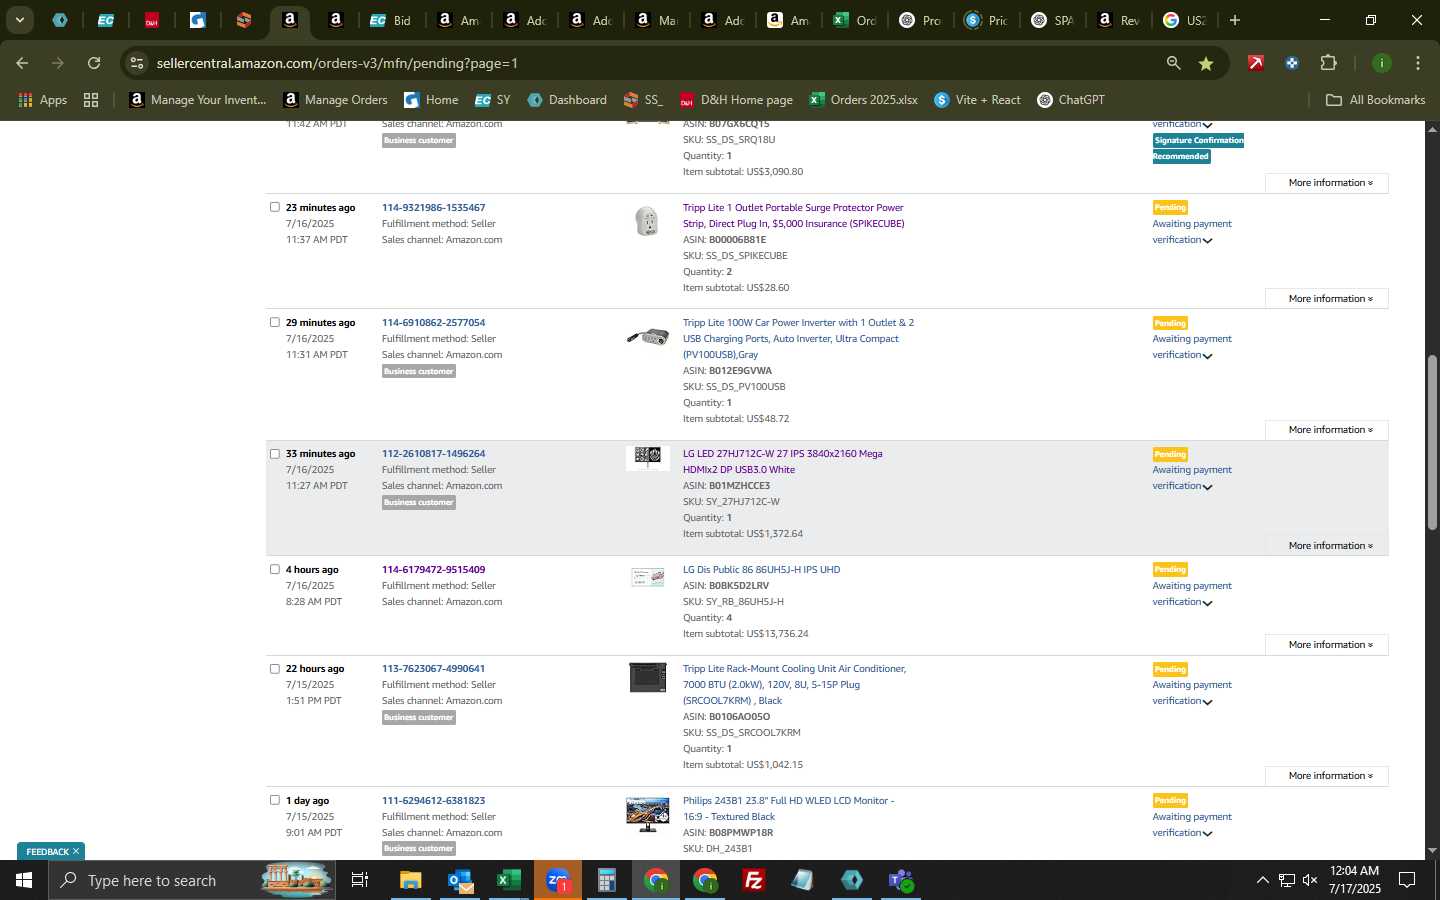
Task: Open order 112-2610817-1496264 link
Action: pyautogui.click(x=433, y=453)
